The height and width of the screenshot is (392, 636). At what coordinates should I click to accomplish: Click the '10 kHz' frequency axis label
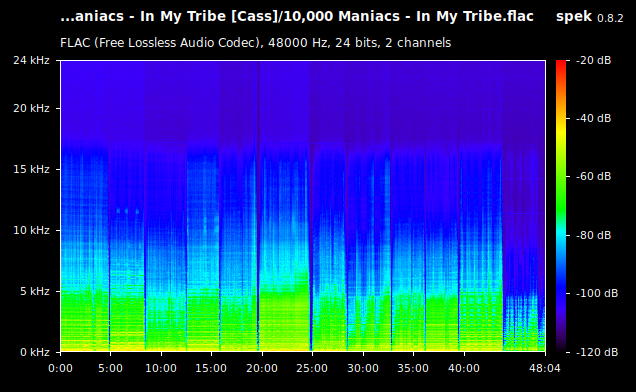tap(31, 230)
